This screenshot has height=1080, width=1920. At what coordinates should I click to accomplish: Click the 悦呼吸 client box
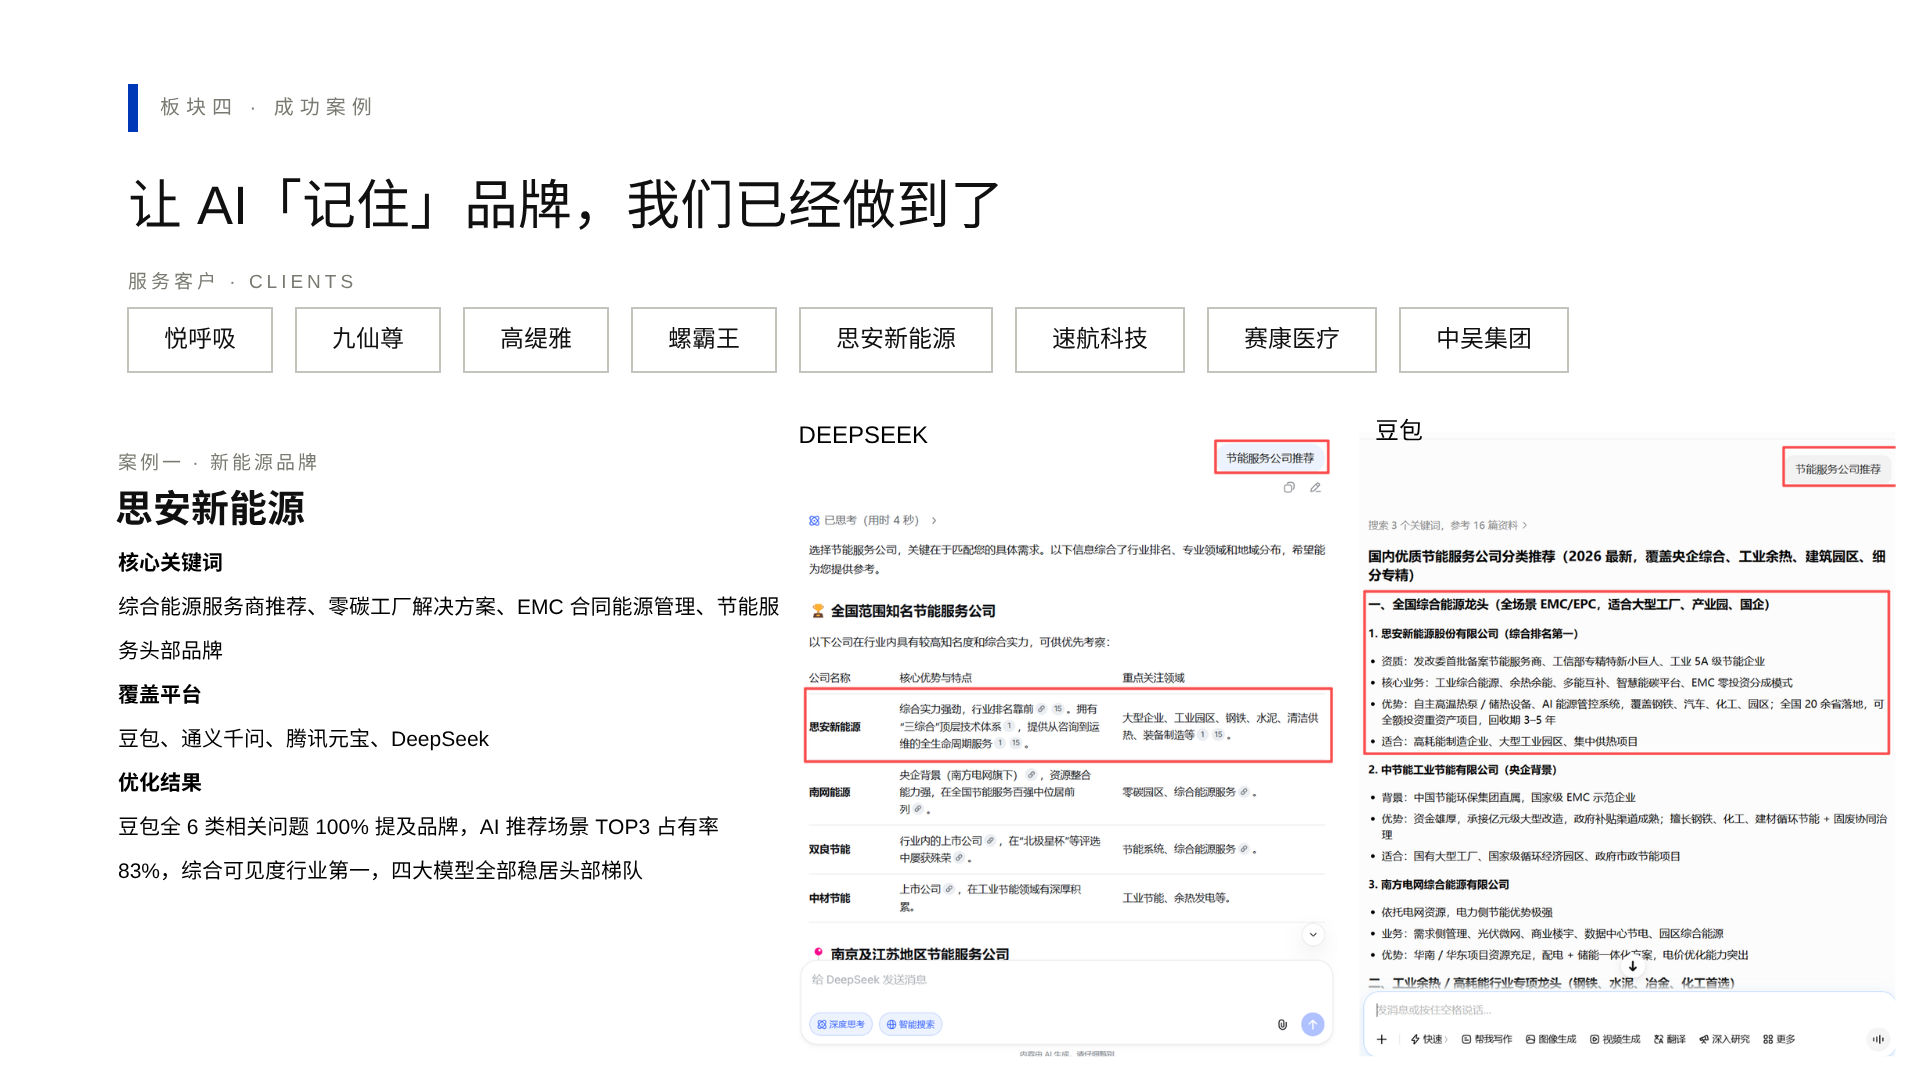(200, 340)
